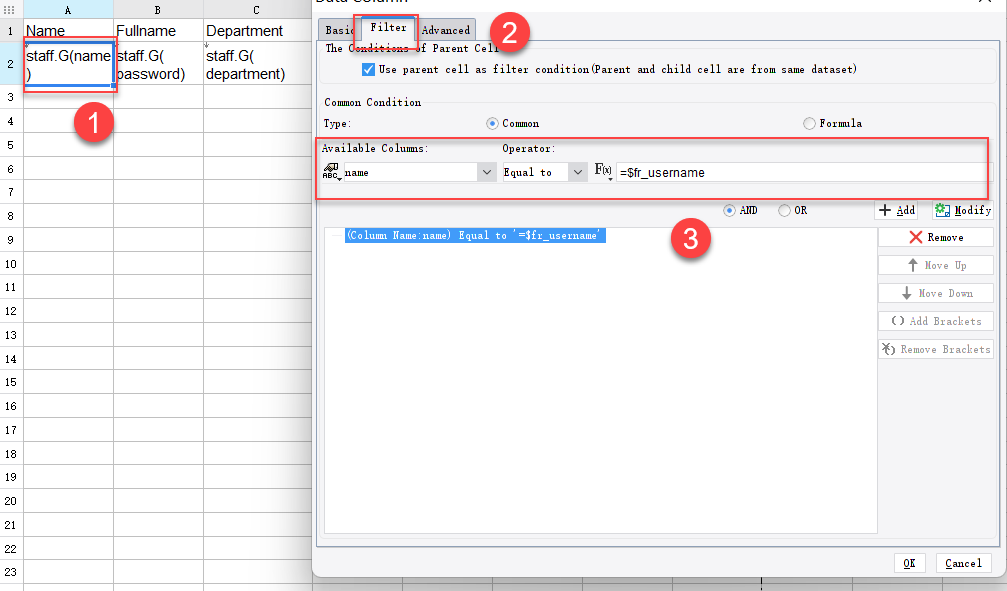Open the F(x) formula editor
Viewport: 1007px width, 591px height.
pos(602,169)
